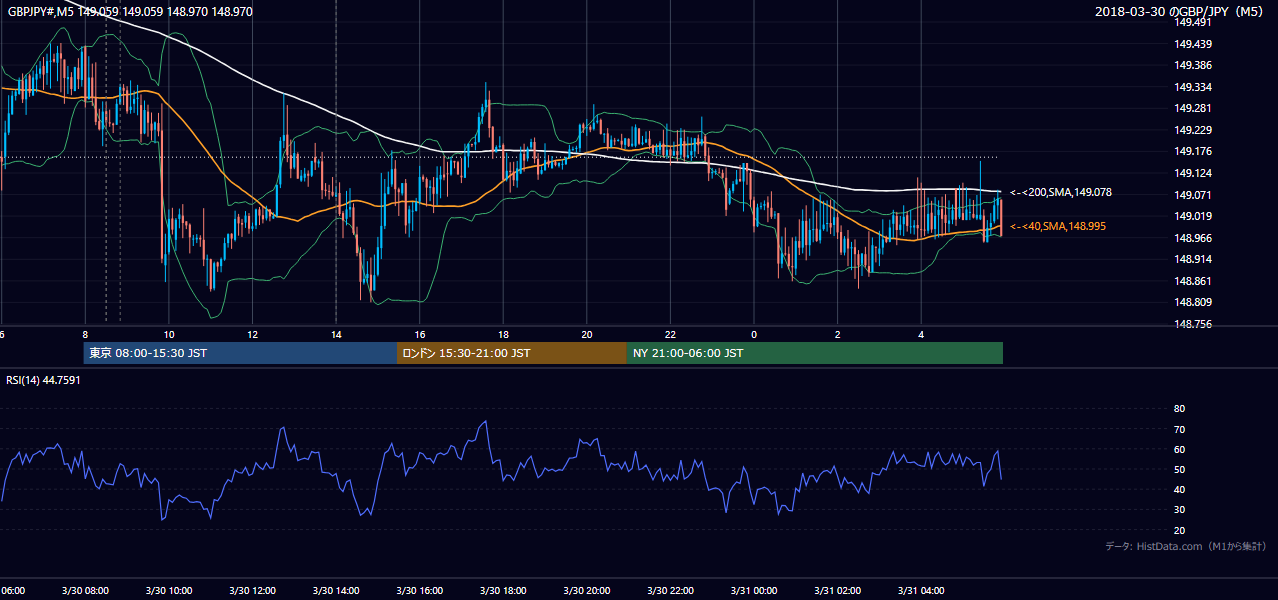Click price axis label 148.809
The image size is (1278, 600).
coord(1194,302)
